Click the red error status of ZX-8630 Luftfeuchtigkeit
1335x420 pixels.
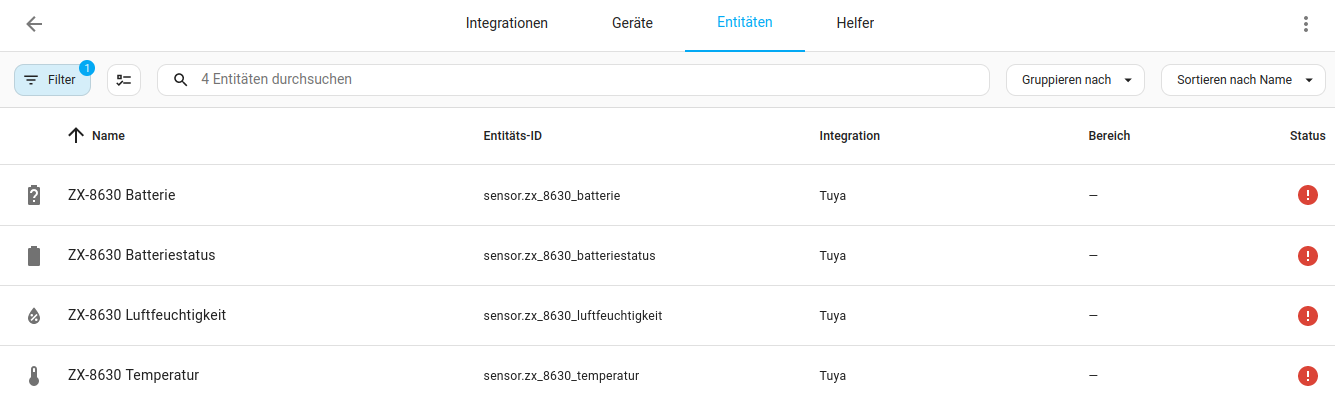pyautogui.click(x=1307, y=316)
